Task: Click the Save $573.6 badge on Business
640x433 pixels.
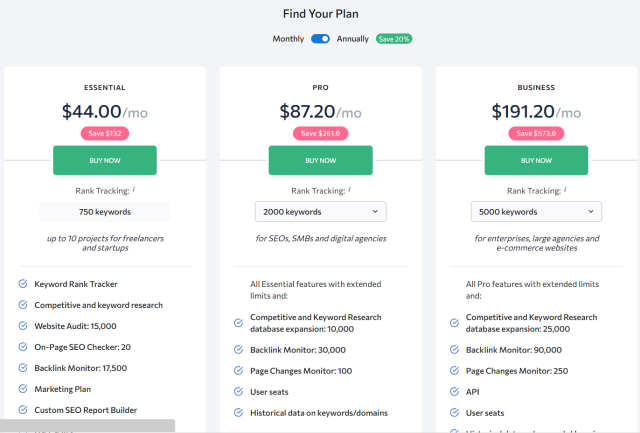Action: (x=536, y=133)
